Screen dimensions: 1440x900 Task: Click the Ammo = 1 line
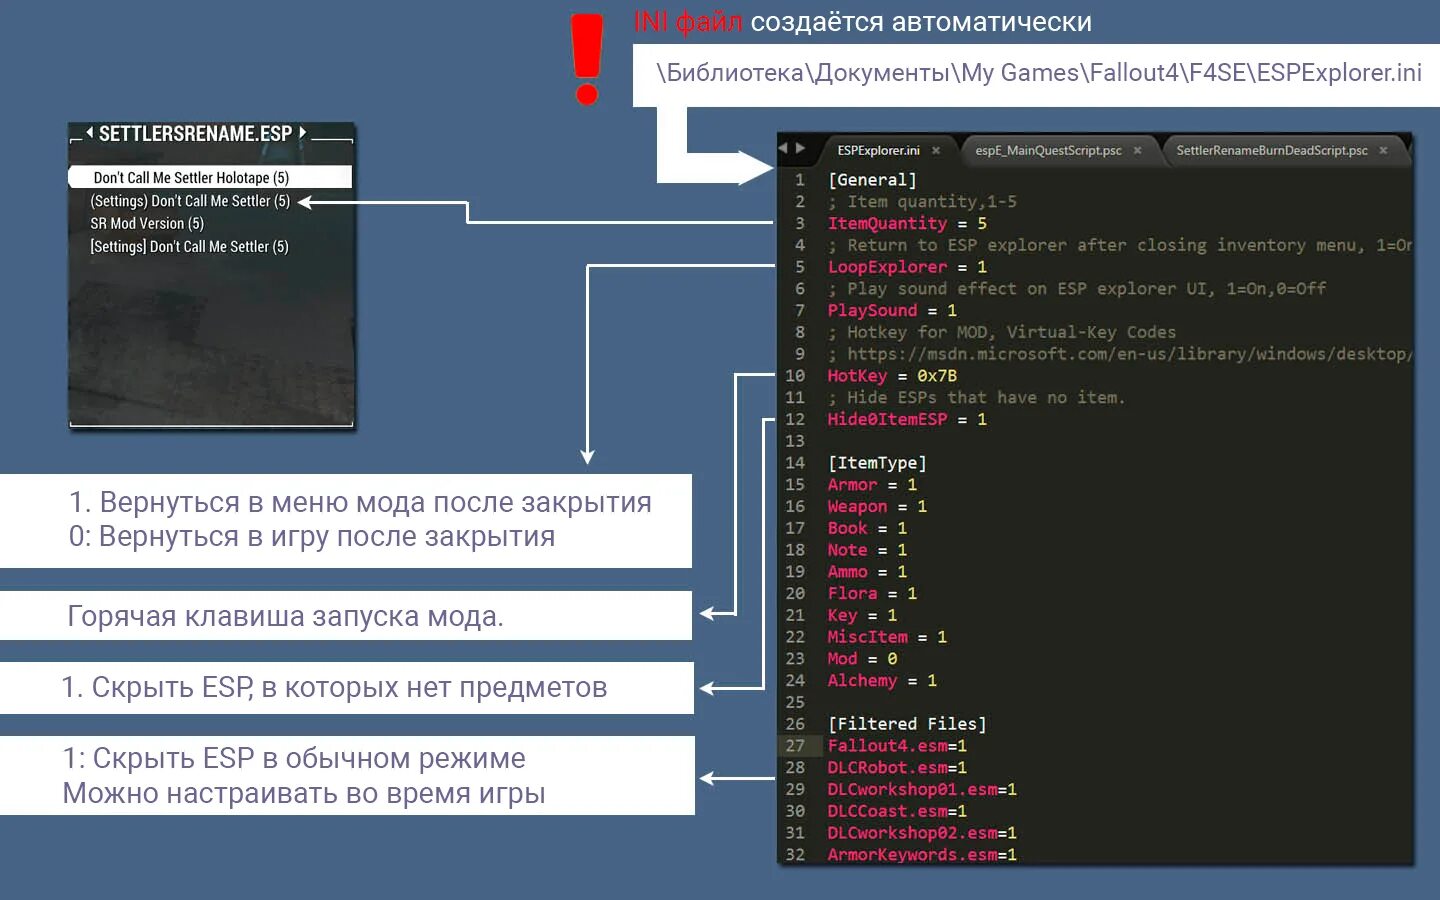click(867, 572)
